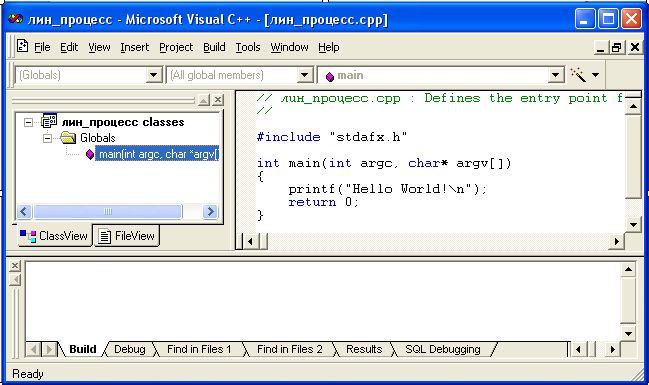Click editor vertical scroll down arrow

pyautogui.click(x=633, y=225)
